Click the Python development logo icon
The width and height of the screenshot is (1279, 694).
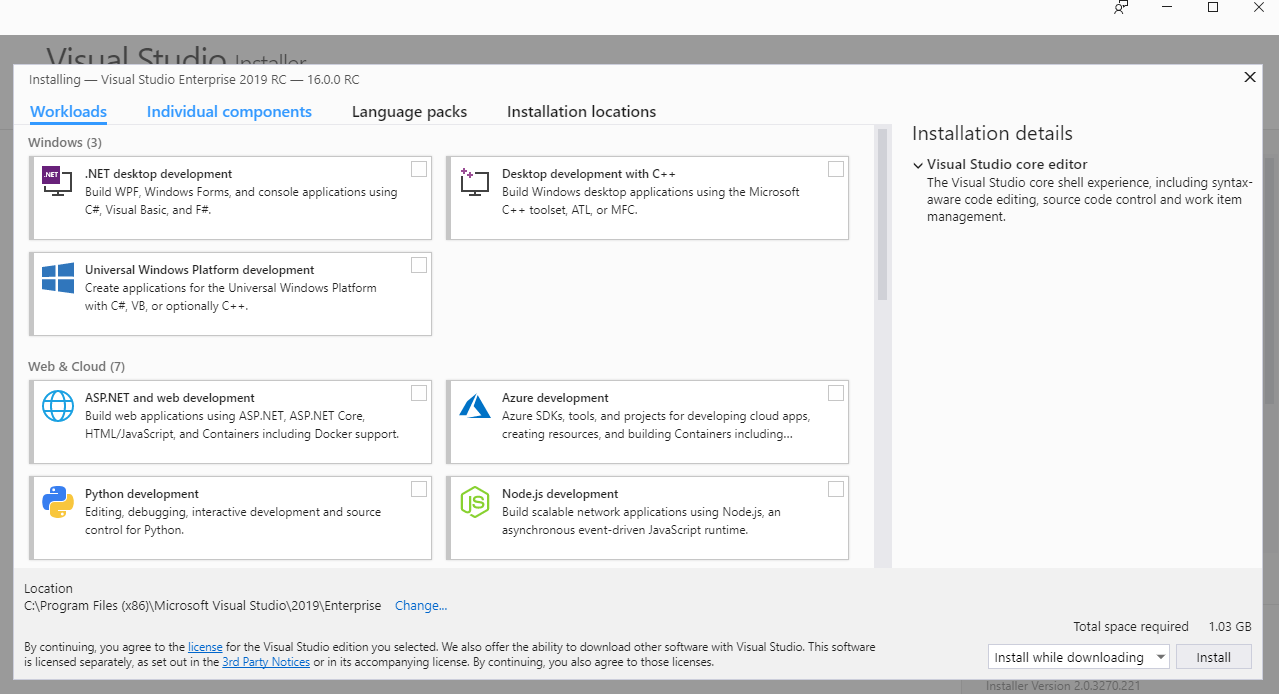(x=58, y=501)
